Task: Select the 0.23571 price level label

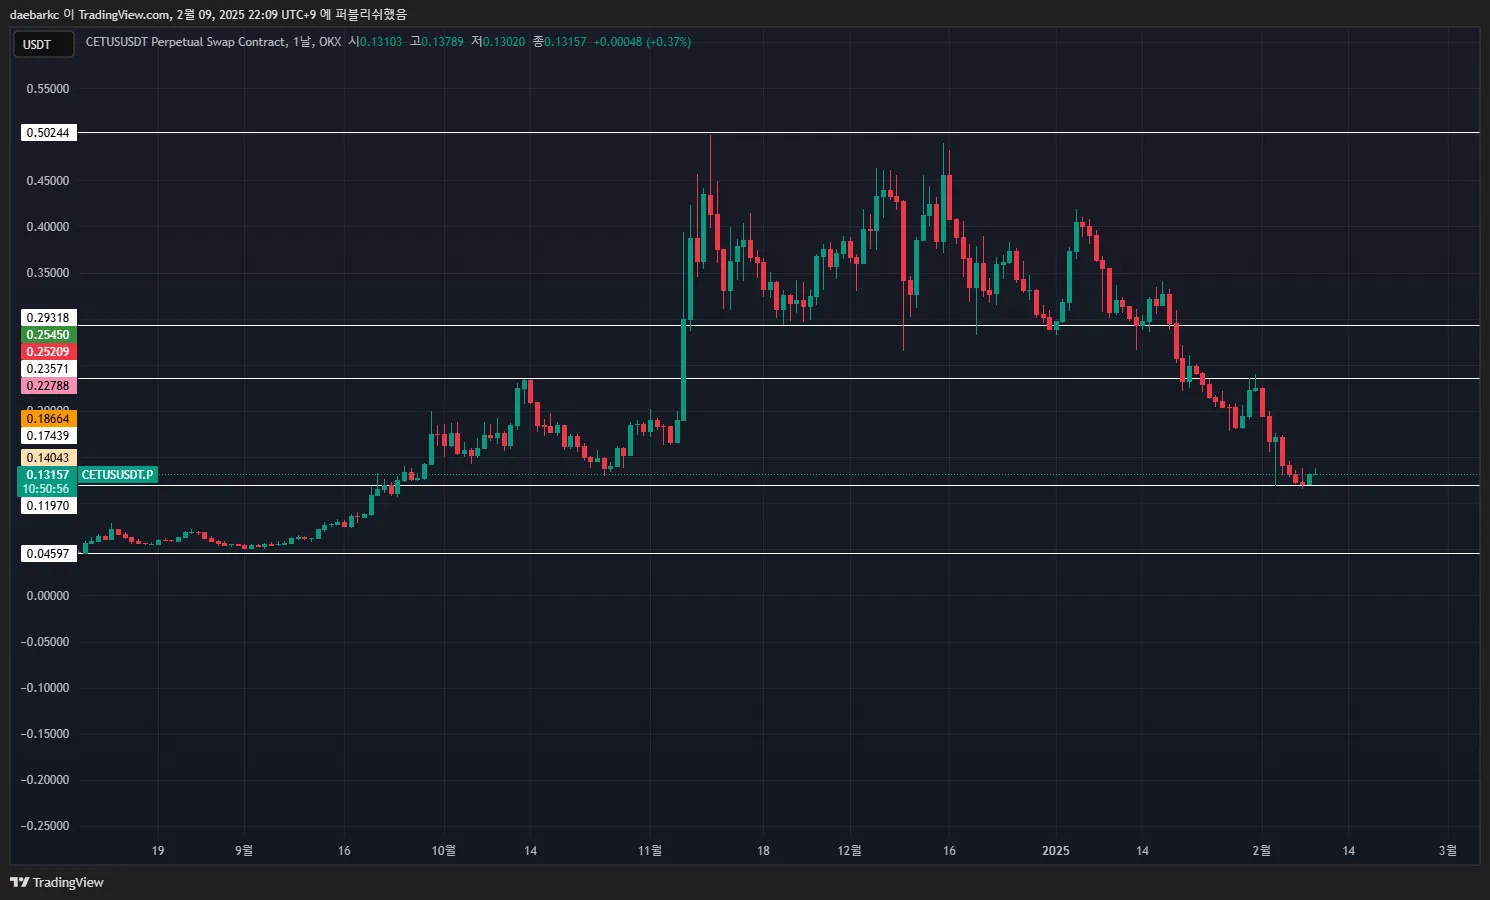Action: coord(48,369)
